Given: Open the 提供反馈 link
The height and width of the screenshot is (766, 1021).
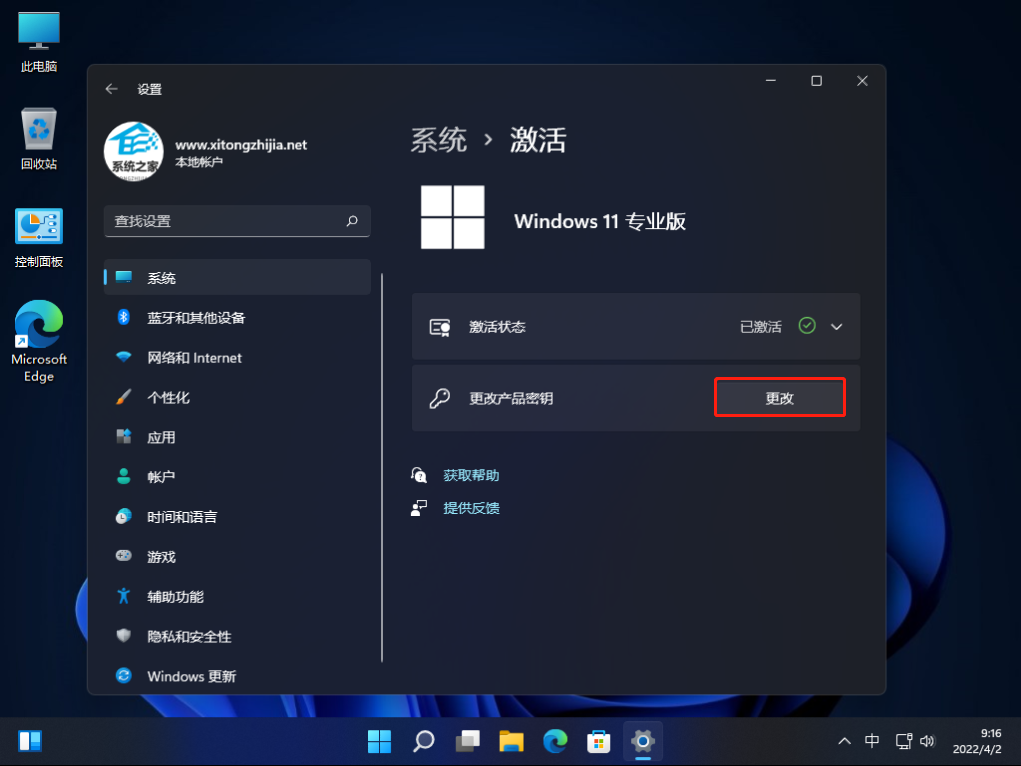Looking at the screenshot, I should click(x=471, y=508).
